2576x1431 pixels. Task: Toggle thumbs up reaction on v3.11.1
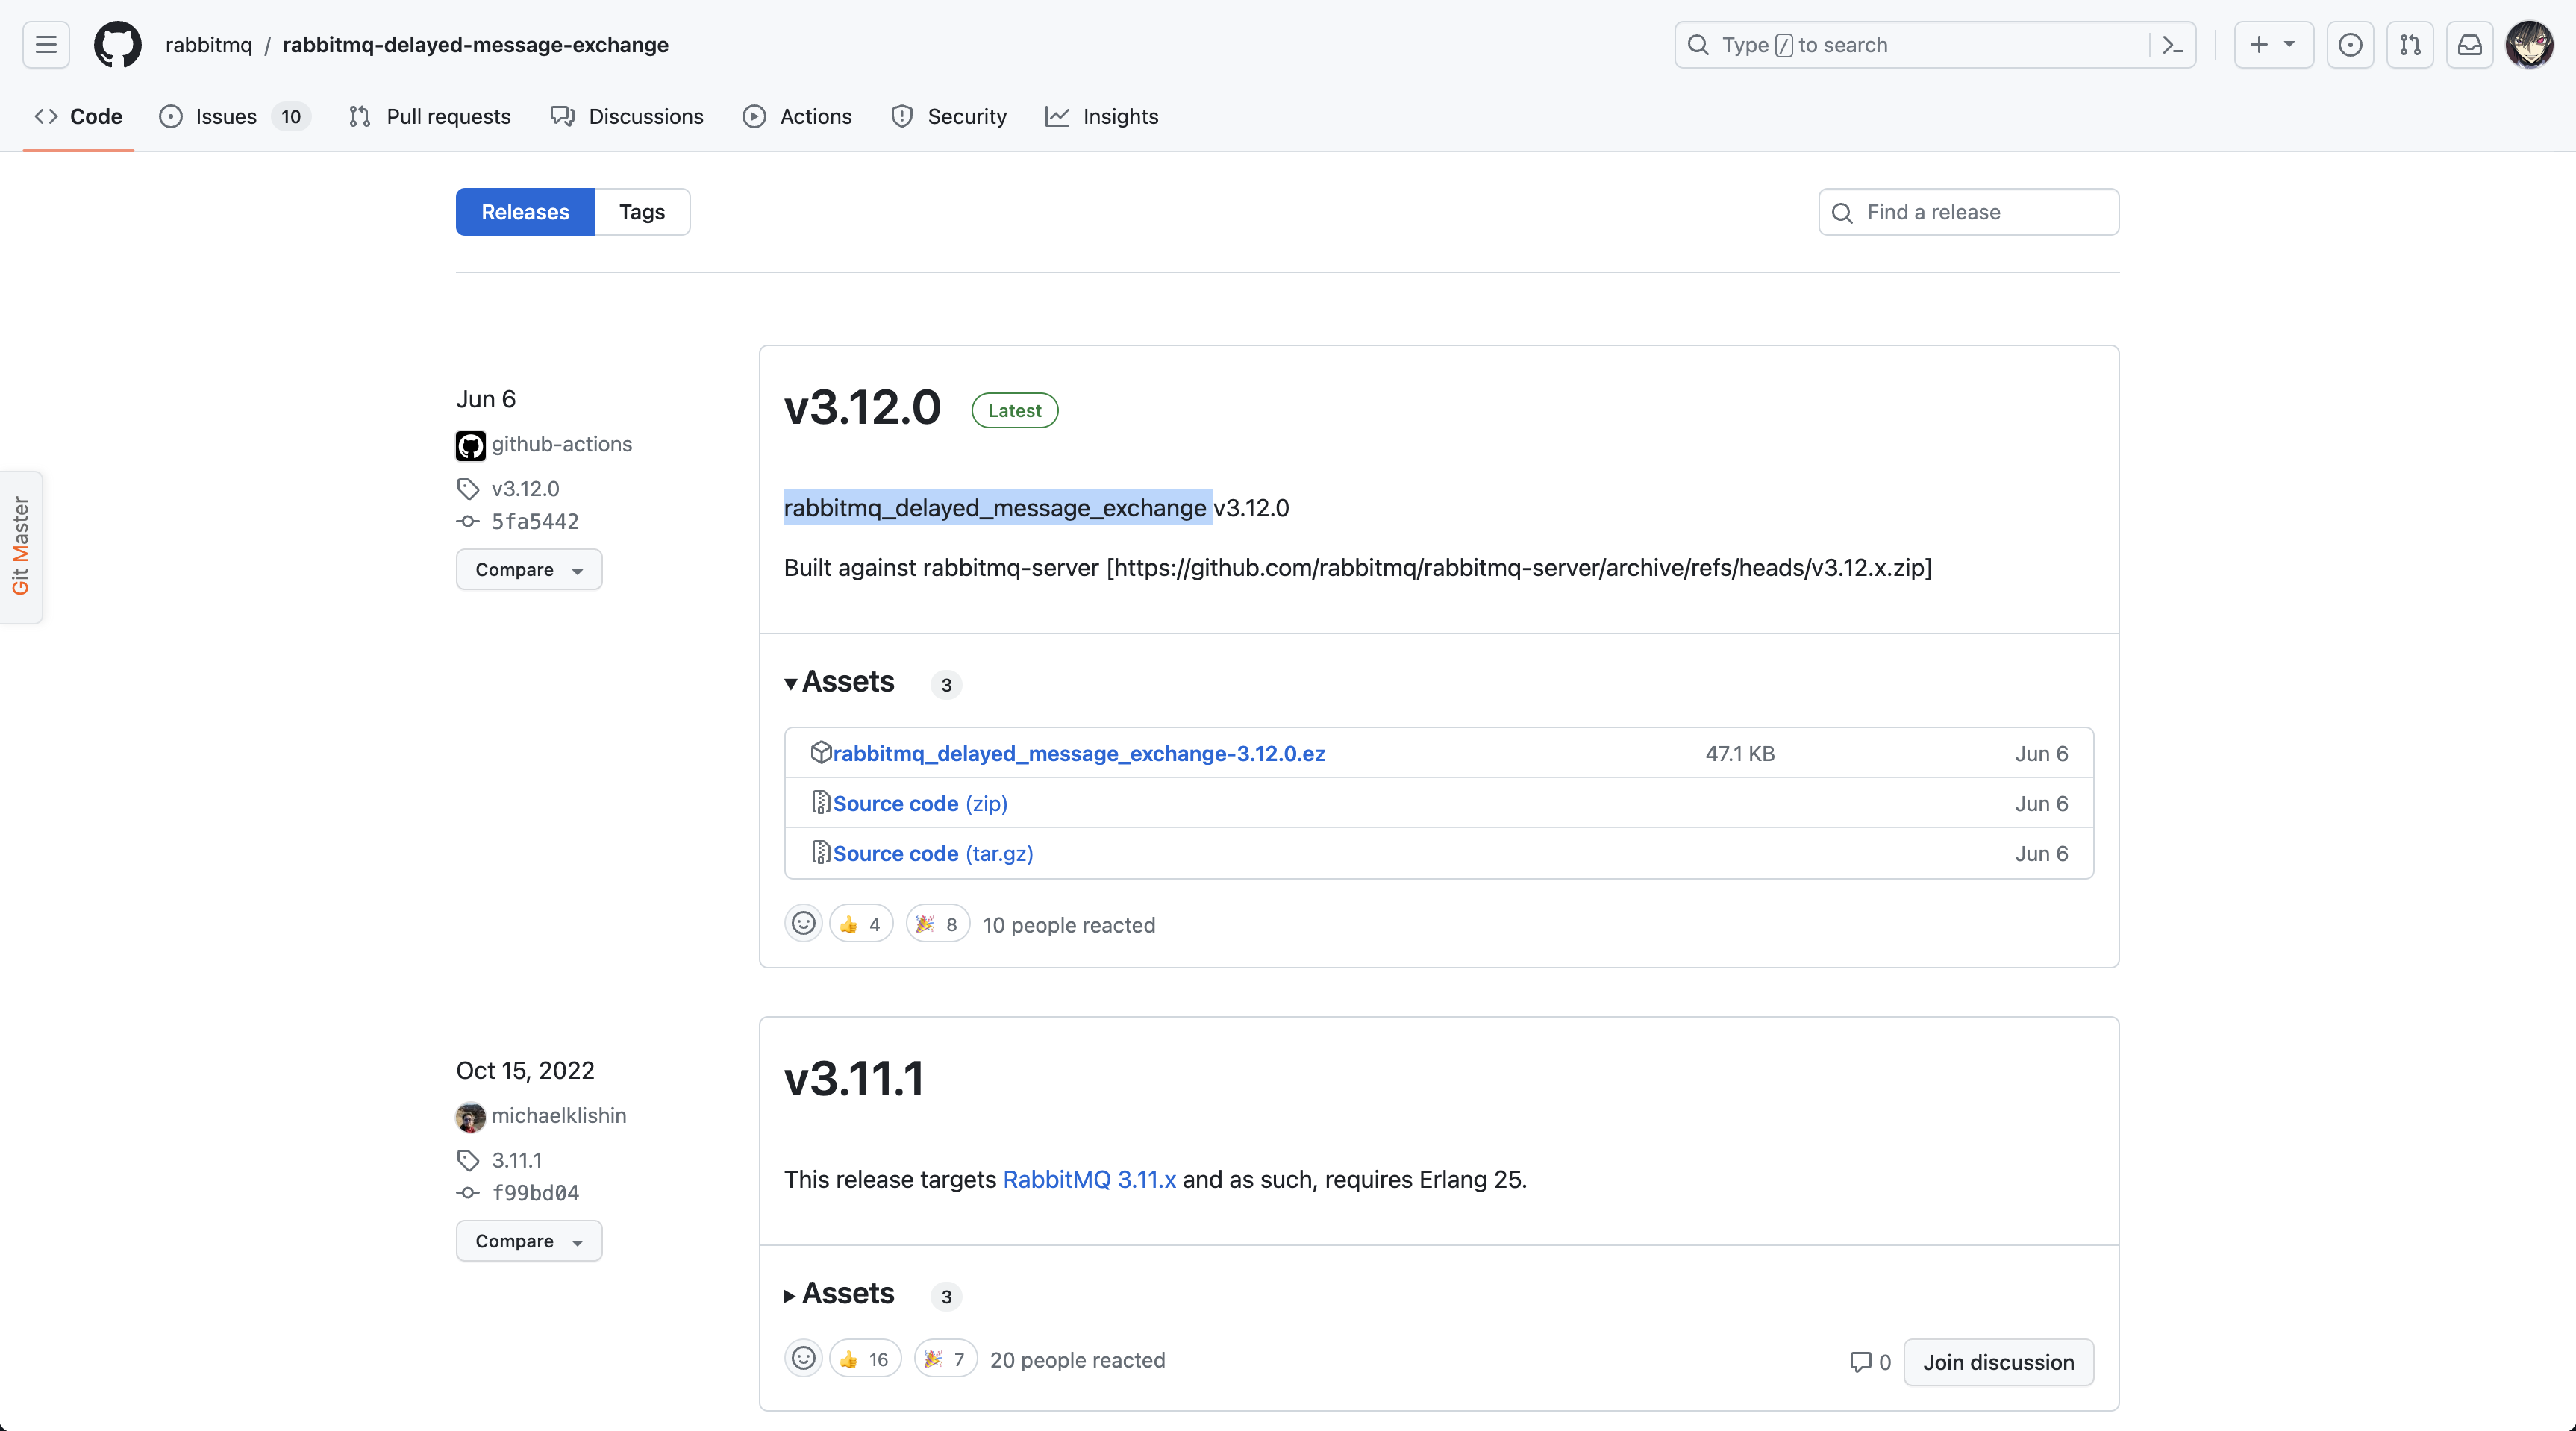[x=864, y=1359]
